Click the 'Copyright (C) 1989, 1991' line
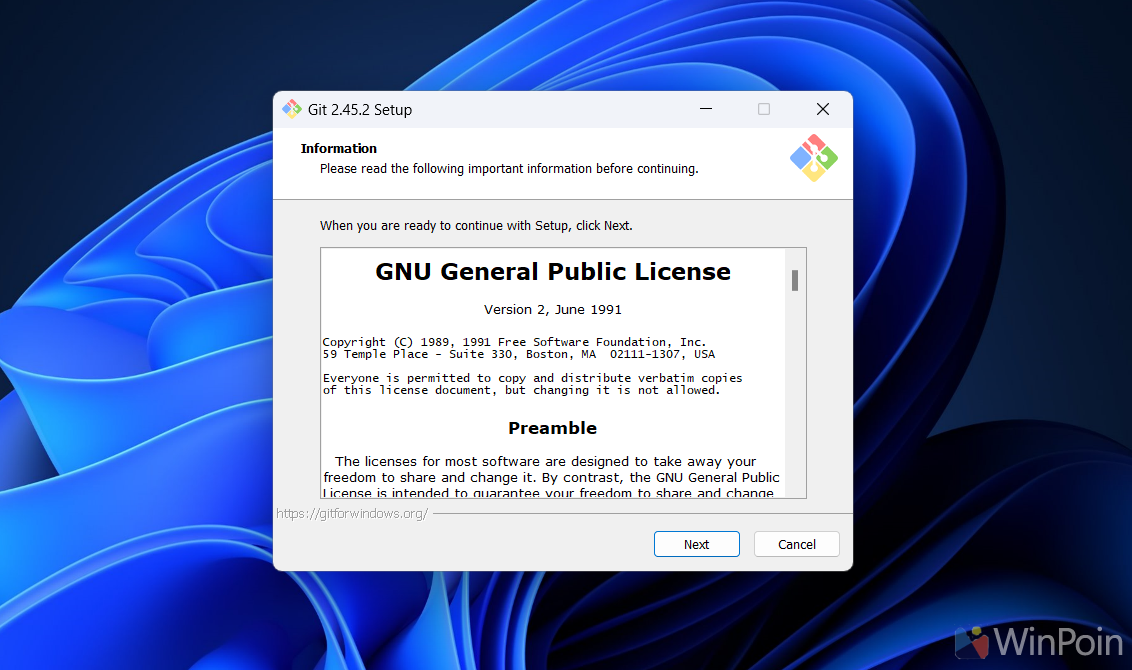 (x=514, y=341)
